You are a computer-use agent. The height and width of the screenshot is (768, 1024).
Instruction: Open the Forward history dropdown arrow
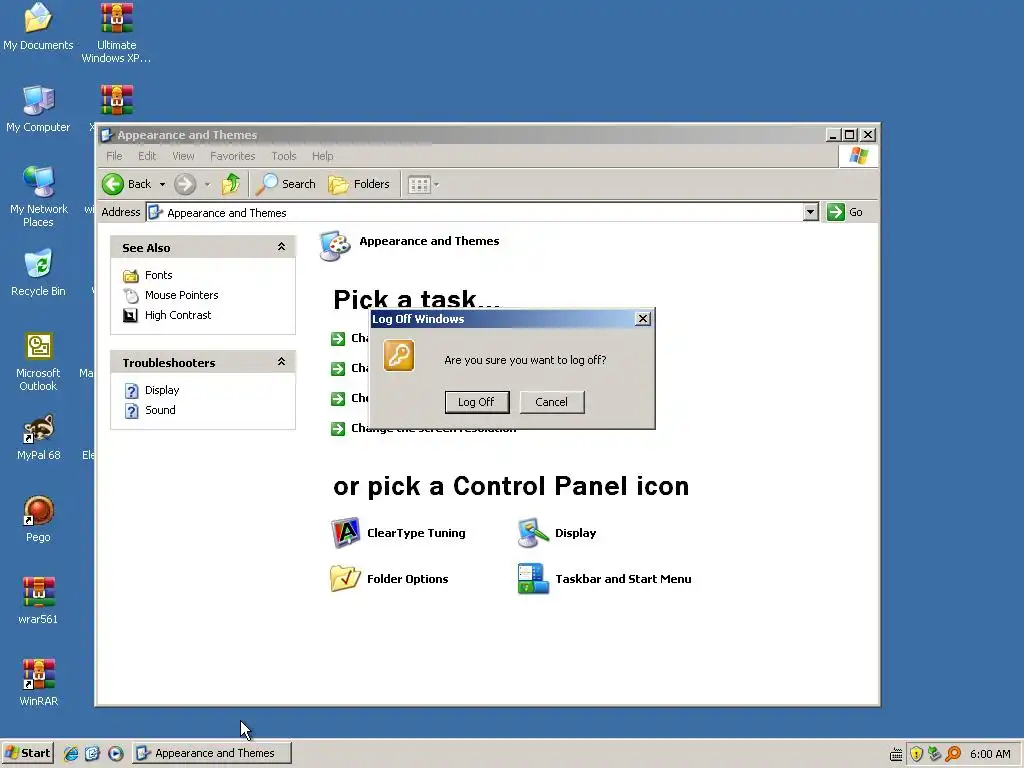(208, 185)
